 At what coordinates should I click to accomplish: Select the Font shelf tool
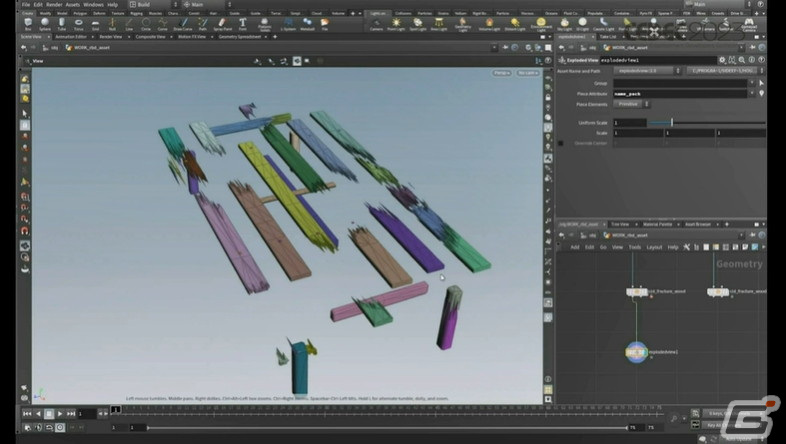coord(243,24)
